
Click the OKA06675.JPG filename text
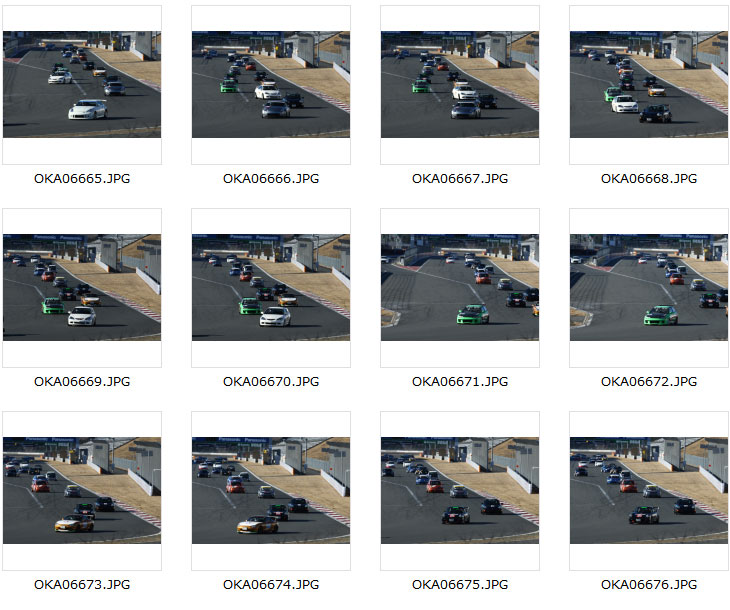click(x=460, y=585)
